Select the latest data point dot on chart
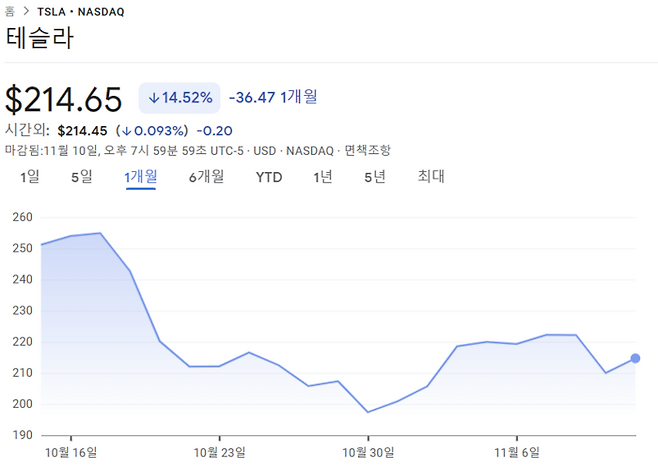 635,358
